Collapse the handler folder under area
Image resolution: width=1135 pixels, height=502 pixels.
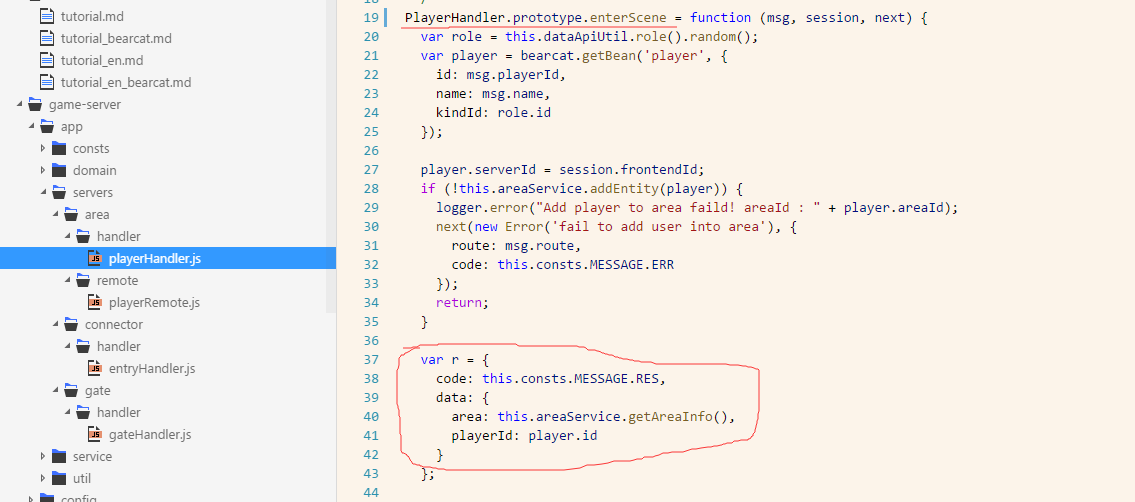tap(67, 237)
